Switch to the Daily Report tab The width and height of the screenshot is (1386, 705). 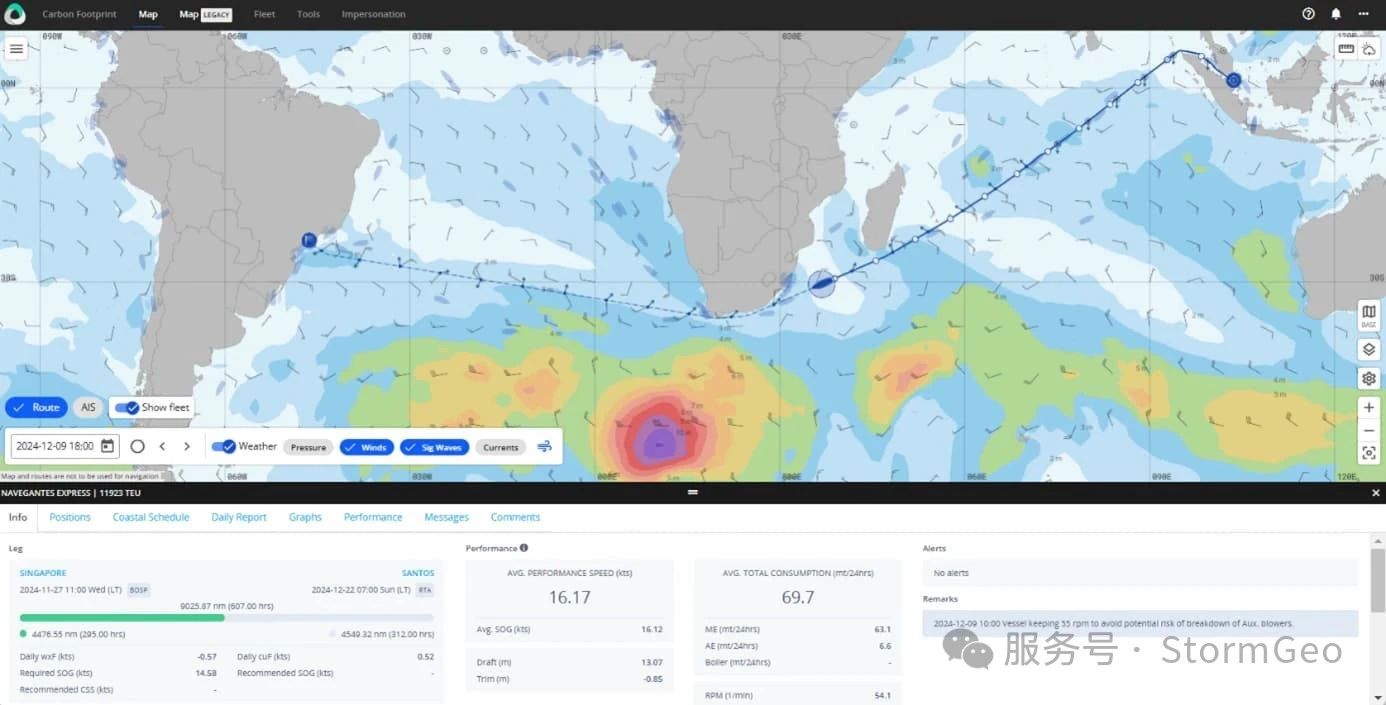tap(239, 517)
